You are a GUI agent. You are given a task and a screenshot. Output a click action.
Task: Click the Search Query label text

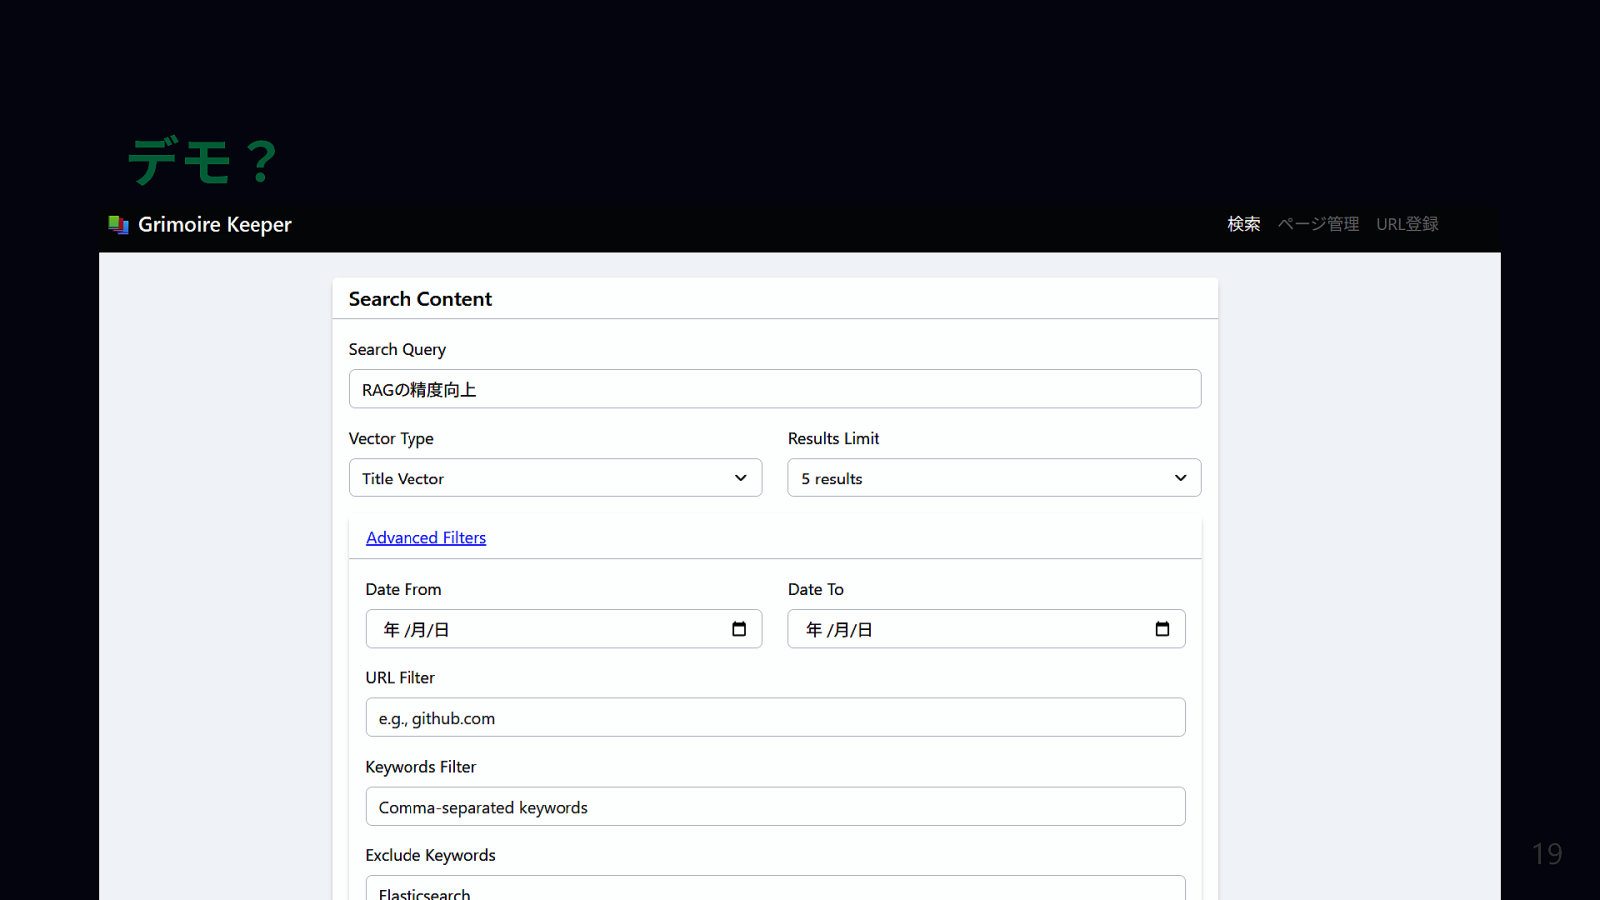(397, 349)
